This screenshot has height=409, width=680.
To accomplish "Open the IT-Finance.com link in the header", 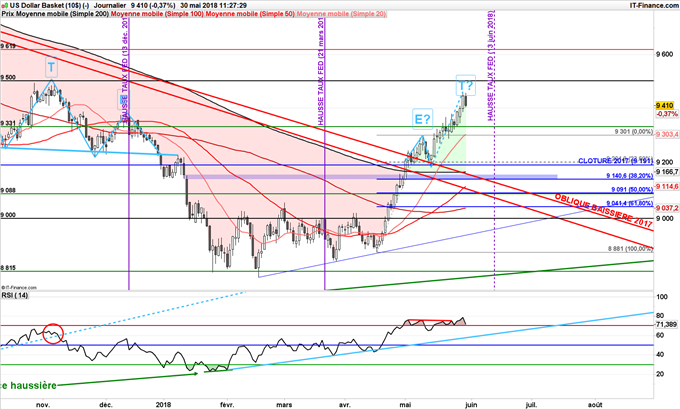I will click(654, 5).
